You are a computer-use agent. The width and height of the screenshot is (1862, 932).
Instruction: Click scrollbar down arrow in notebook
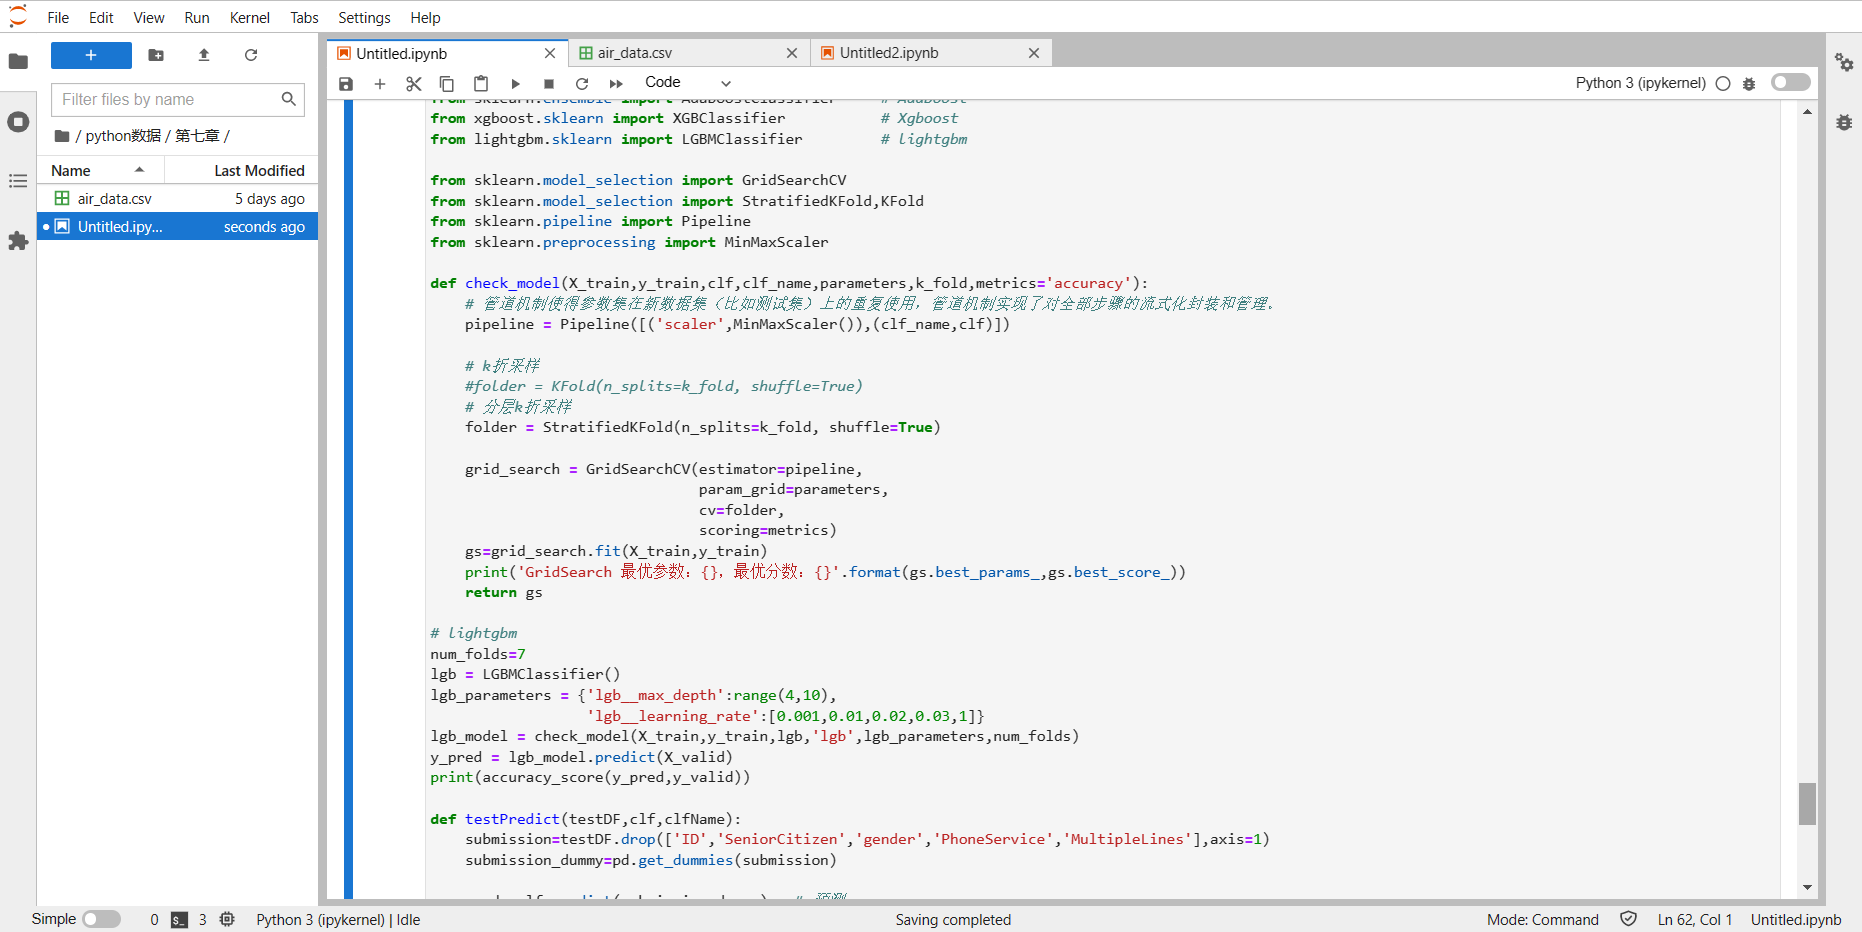click(x=1807, y=887)
